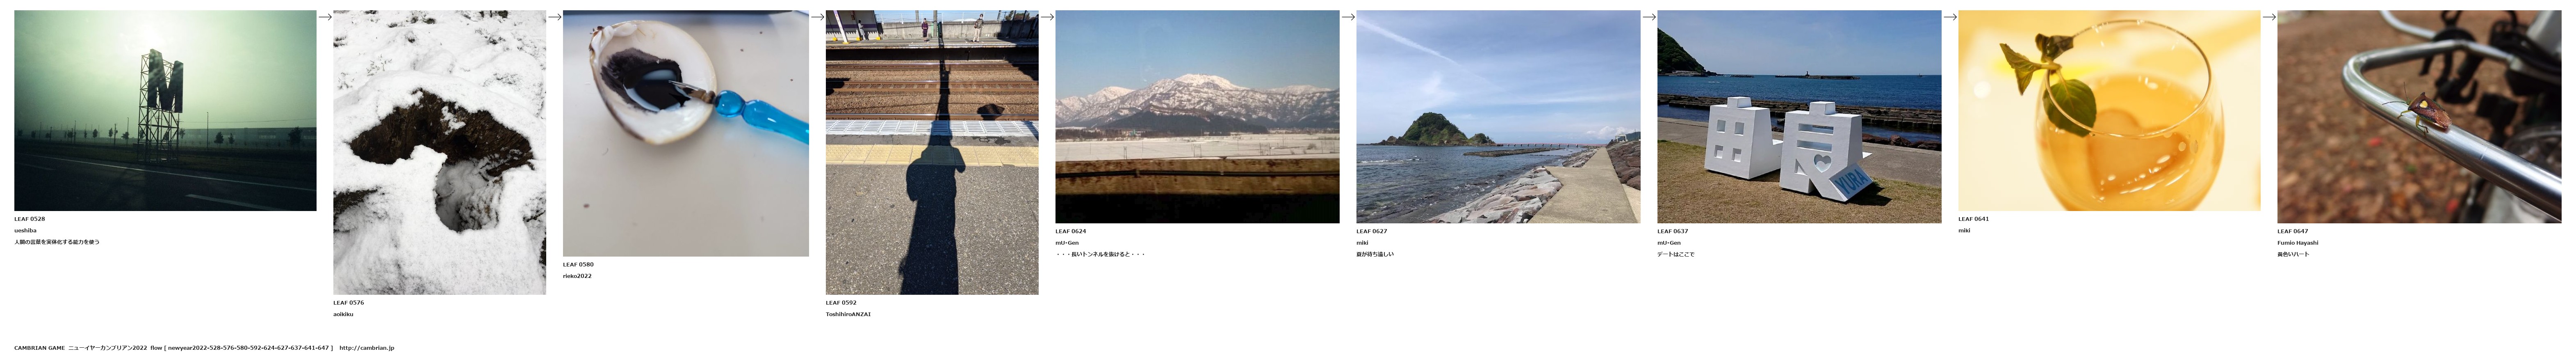Click the arrow after the snowy mountain photo

point(1348,17)
